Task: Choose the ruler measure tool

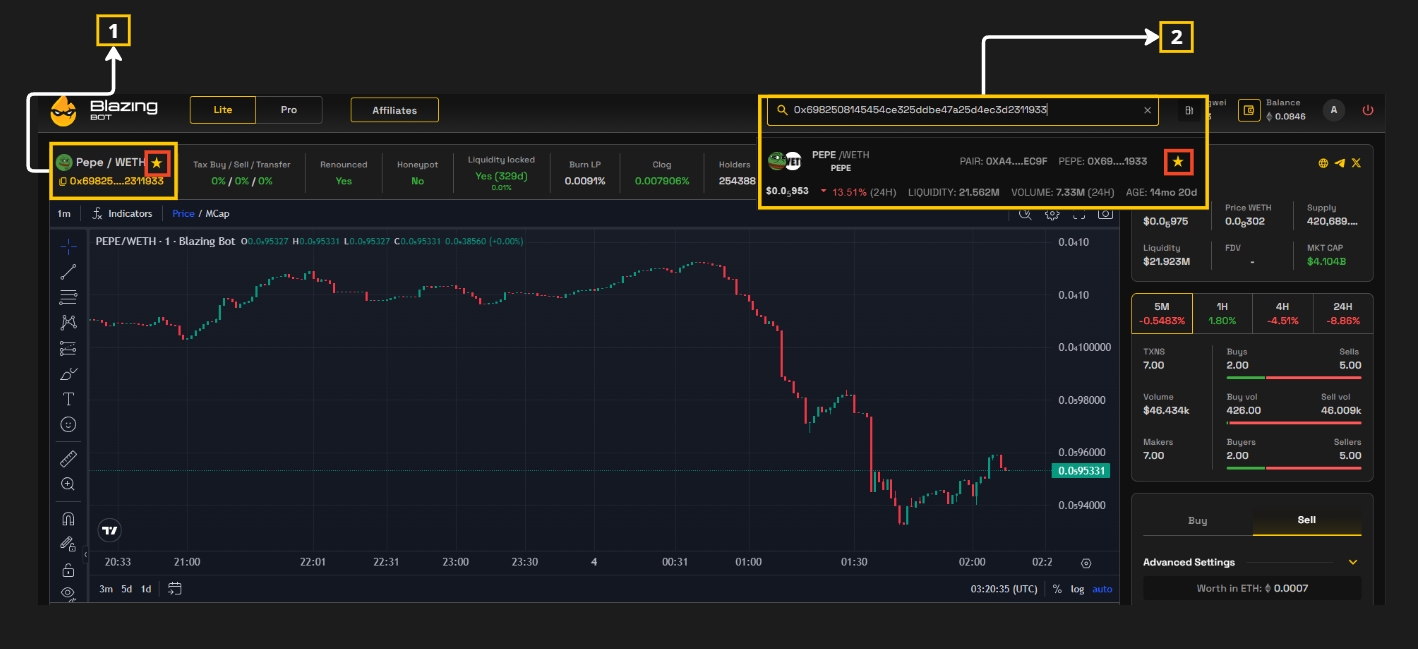Action: click(x=68, y=458)
